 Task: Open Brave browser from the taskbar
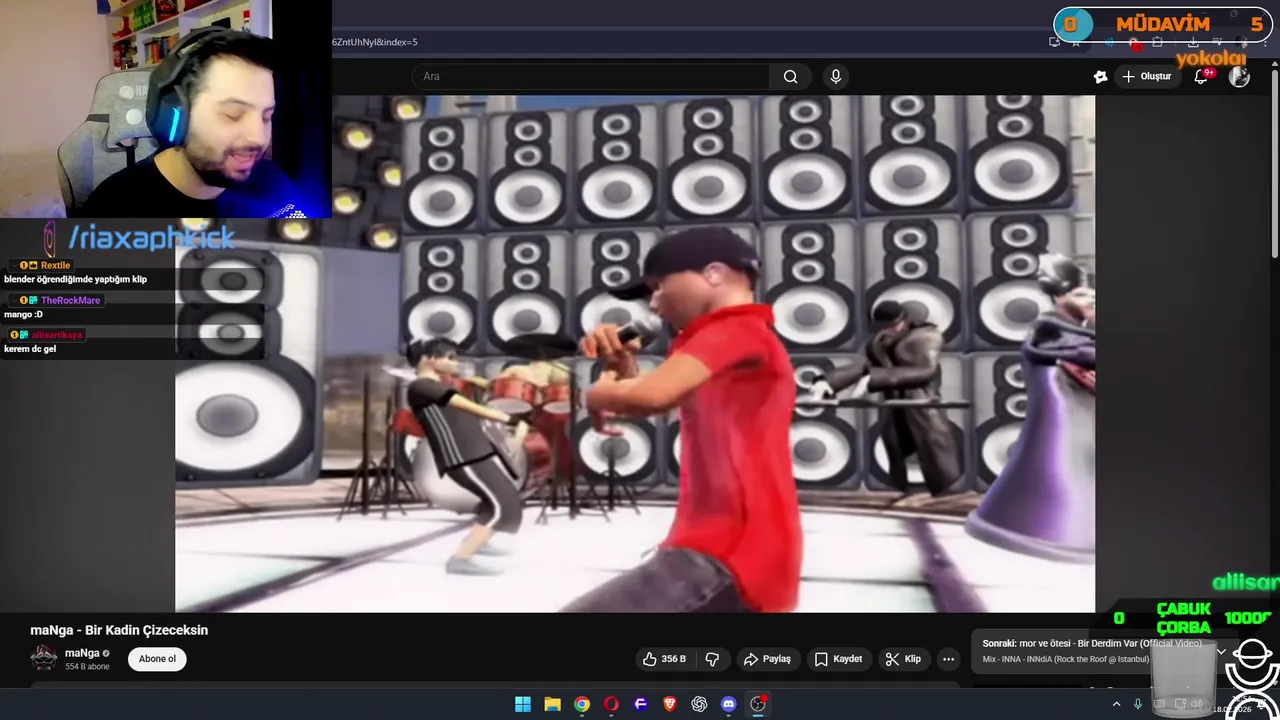click(670, 704)
